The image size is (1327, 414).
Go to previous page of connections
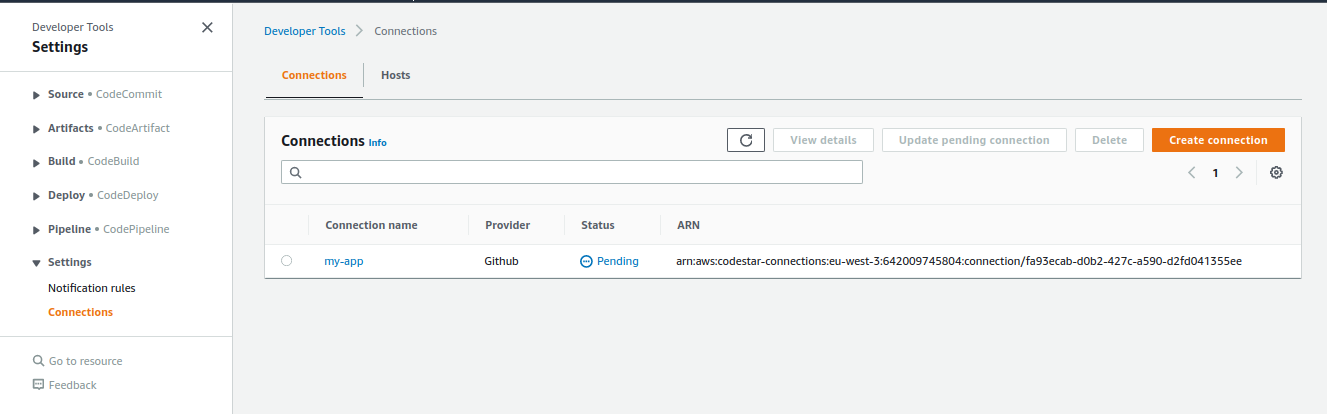click(x=1192, y=172)
